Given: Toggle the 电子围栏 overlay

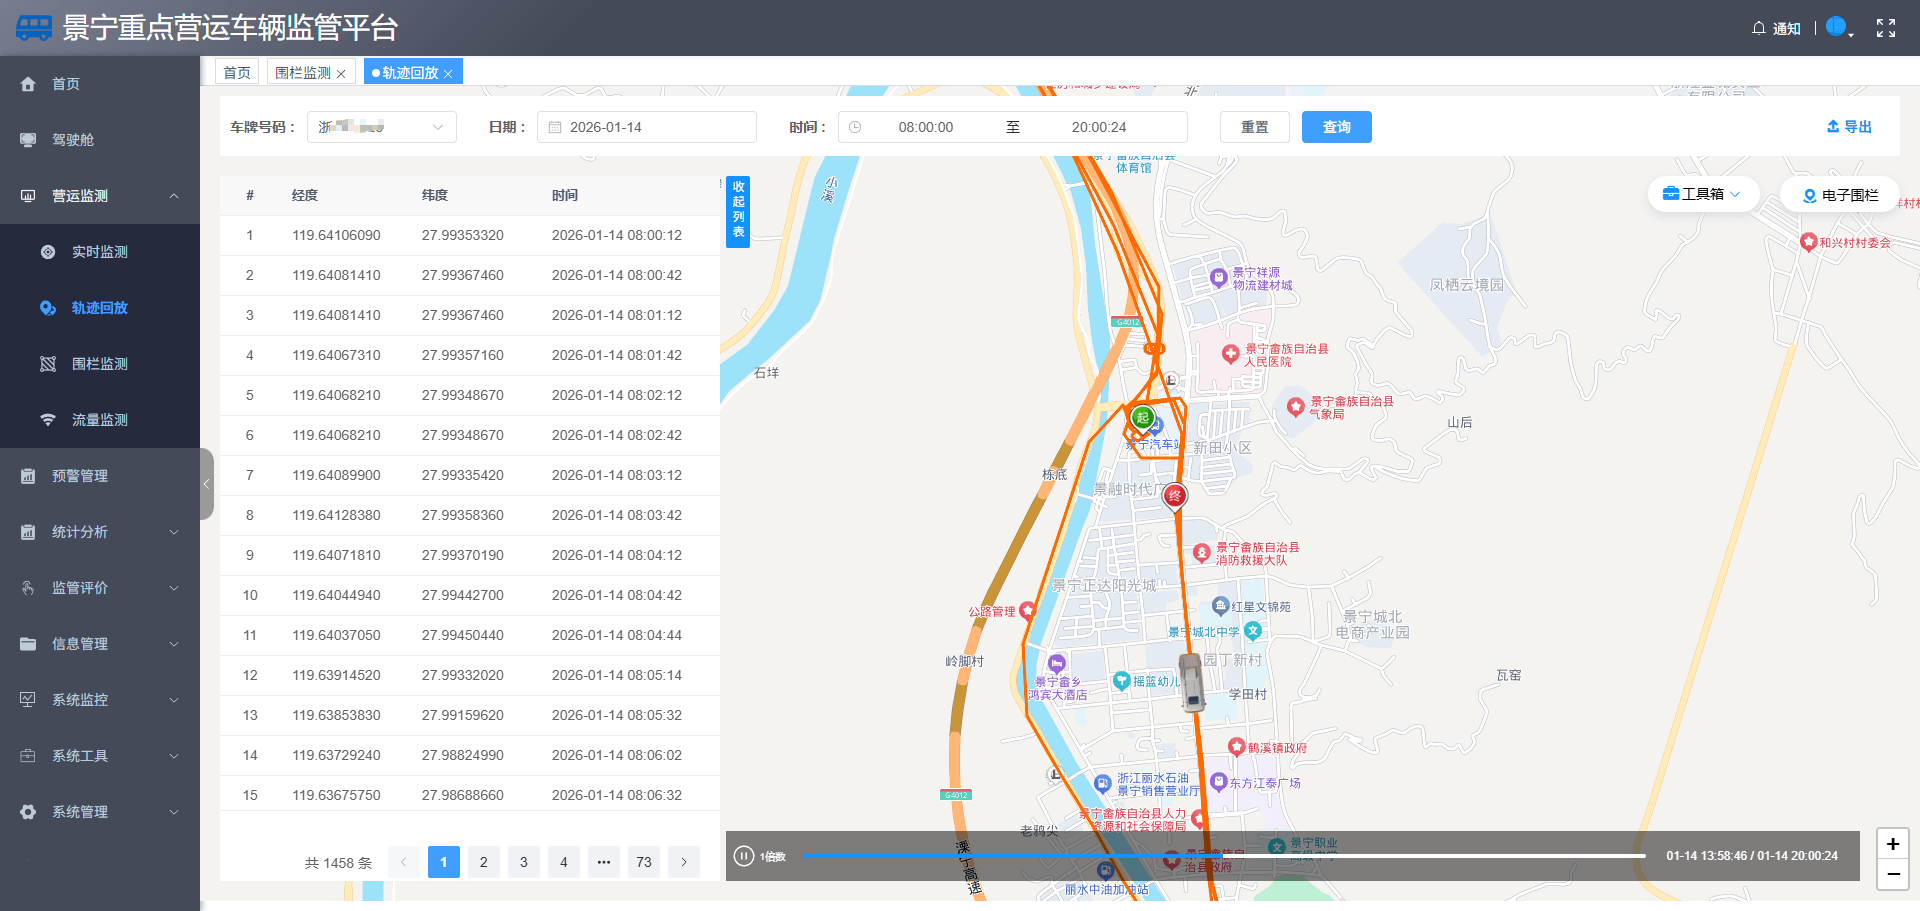Looking at the screenshot, I should tap(1839, 195).
